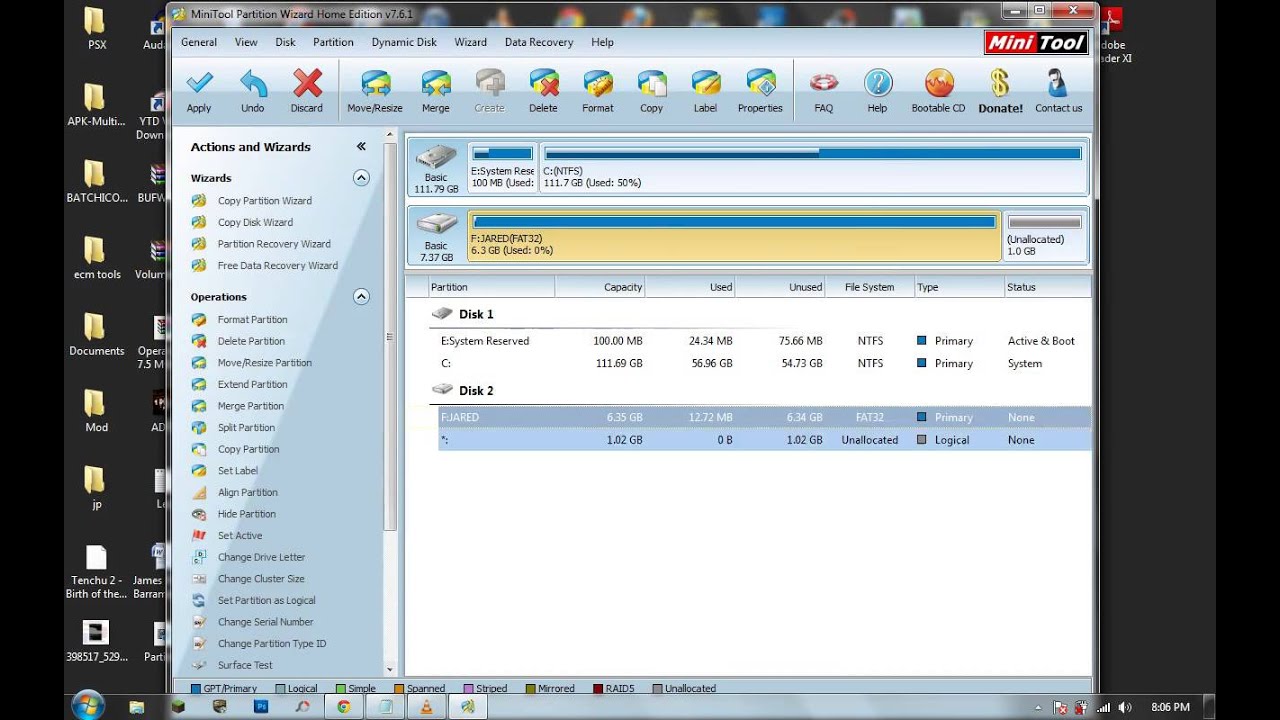The height and width of the screenshot is (720, 1280).
Task: Open the Dynamic Disk menu
Action: coord(404,42)
